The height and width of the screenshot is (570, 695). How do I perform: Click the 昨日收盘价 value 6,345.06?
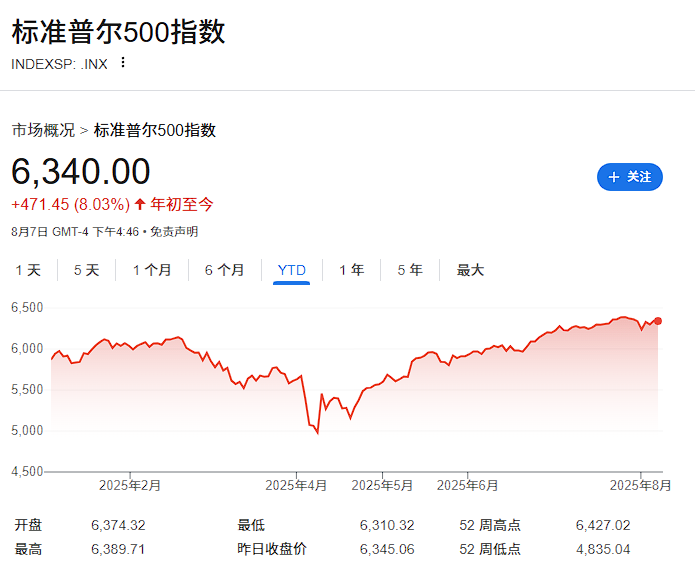387,549
